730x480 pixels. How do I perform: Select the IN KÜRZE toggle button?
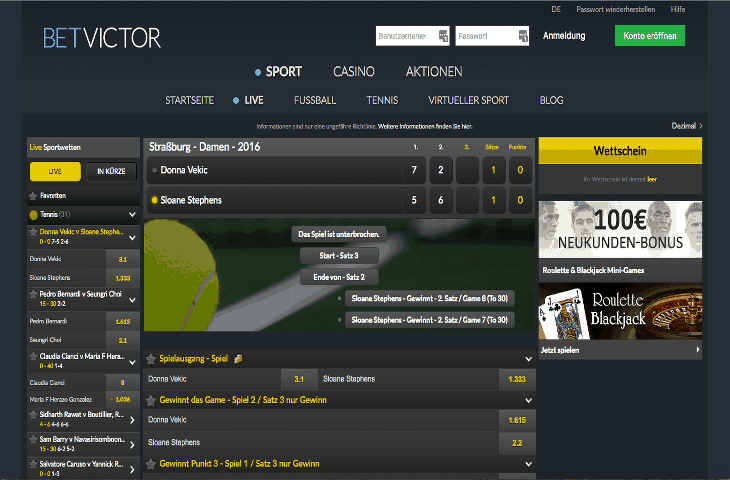pos(111,171)
